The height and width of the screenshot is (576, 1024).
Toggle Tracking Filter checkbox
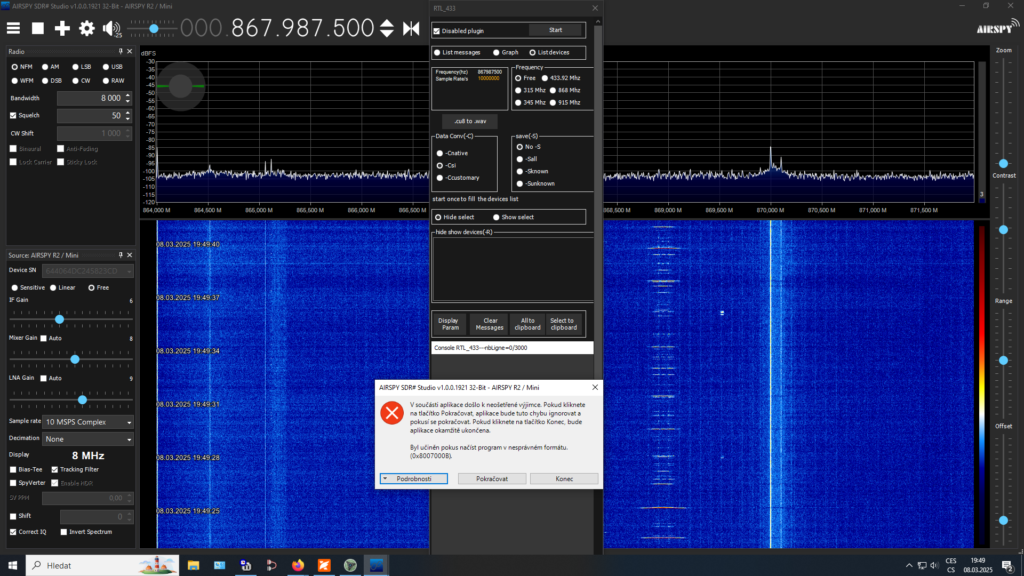click(x=55, y=470)
